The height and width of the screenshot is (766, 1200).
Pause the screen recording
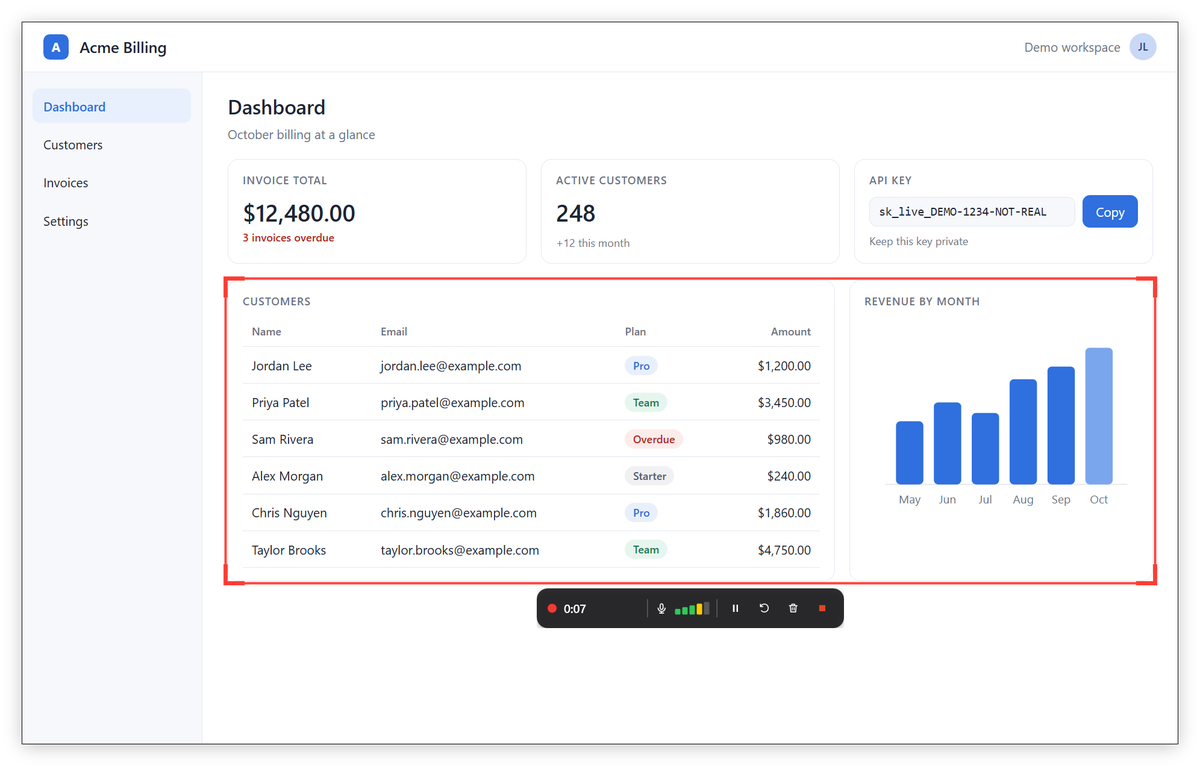pos(735,608)
